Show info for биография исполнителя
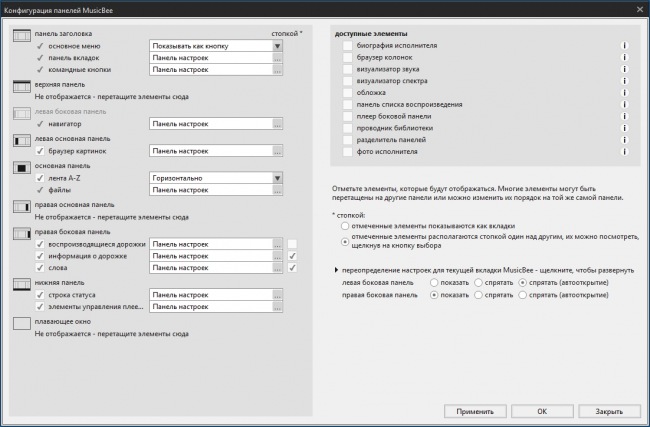This screenshot has height=427, width=650. pos(624,46)
